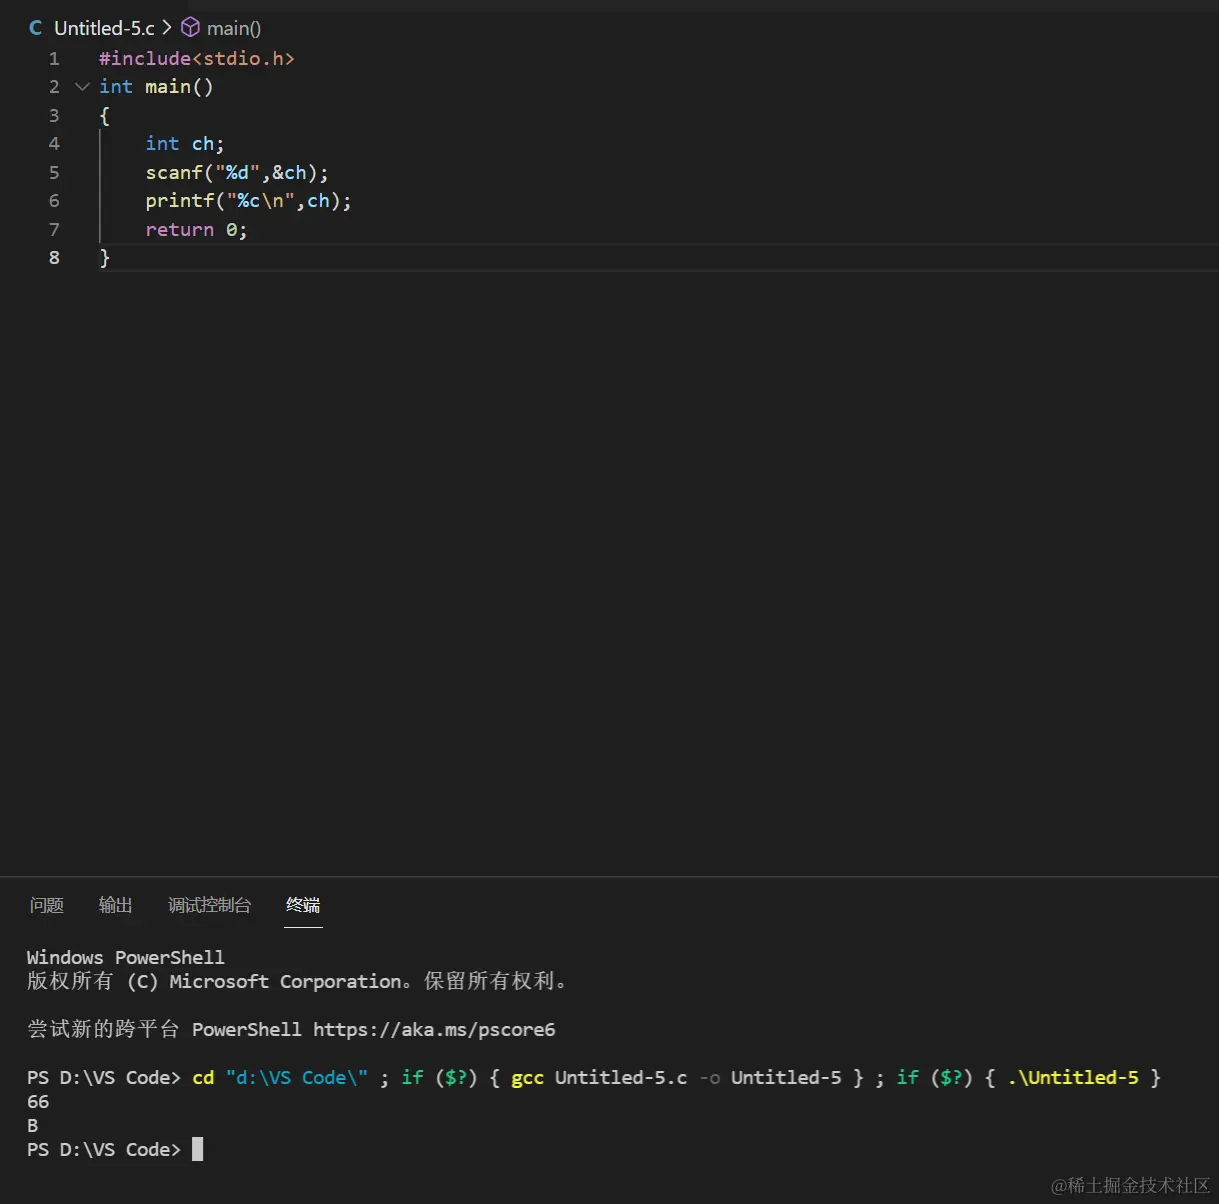Click the #include<stdio.h> line
Viewport: 1219px width, 1204px height.
197,59
